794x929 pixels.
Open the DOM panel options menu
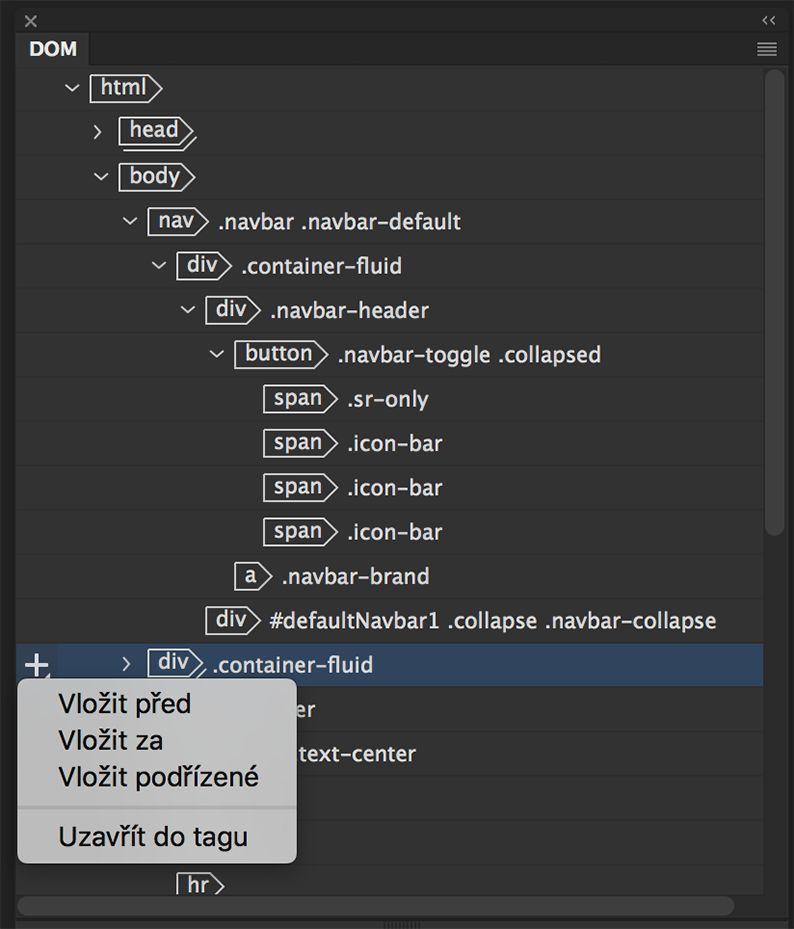pyautogui.click(x=767, y=49)
